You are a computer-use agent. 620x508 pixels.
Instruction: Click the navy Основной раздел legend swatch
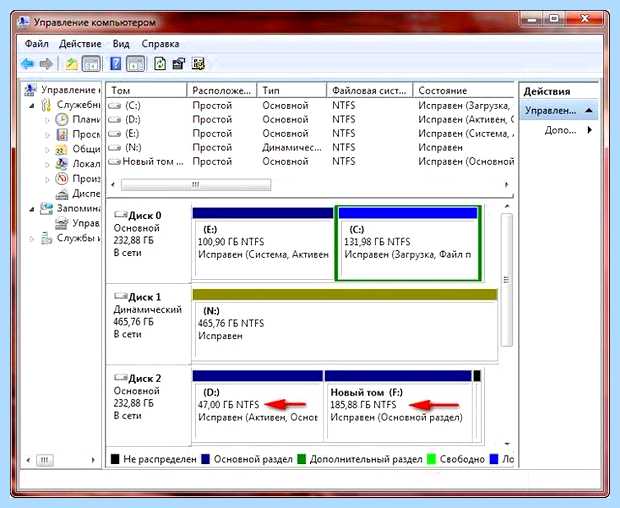[205, 459]
